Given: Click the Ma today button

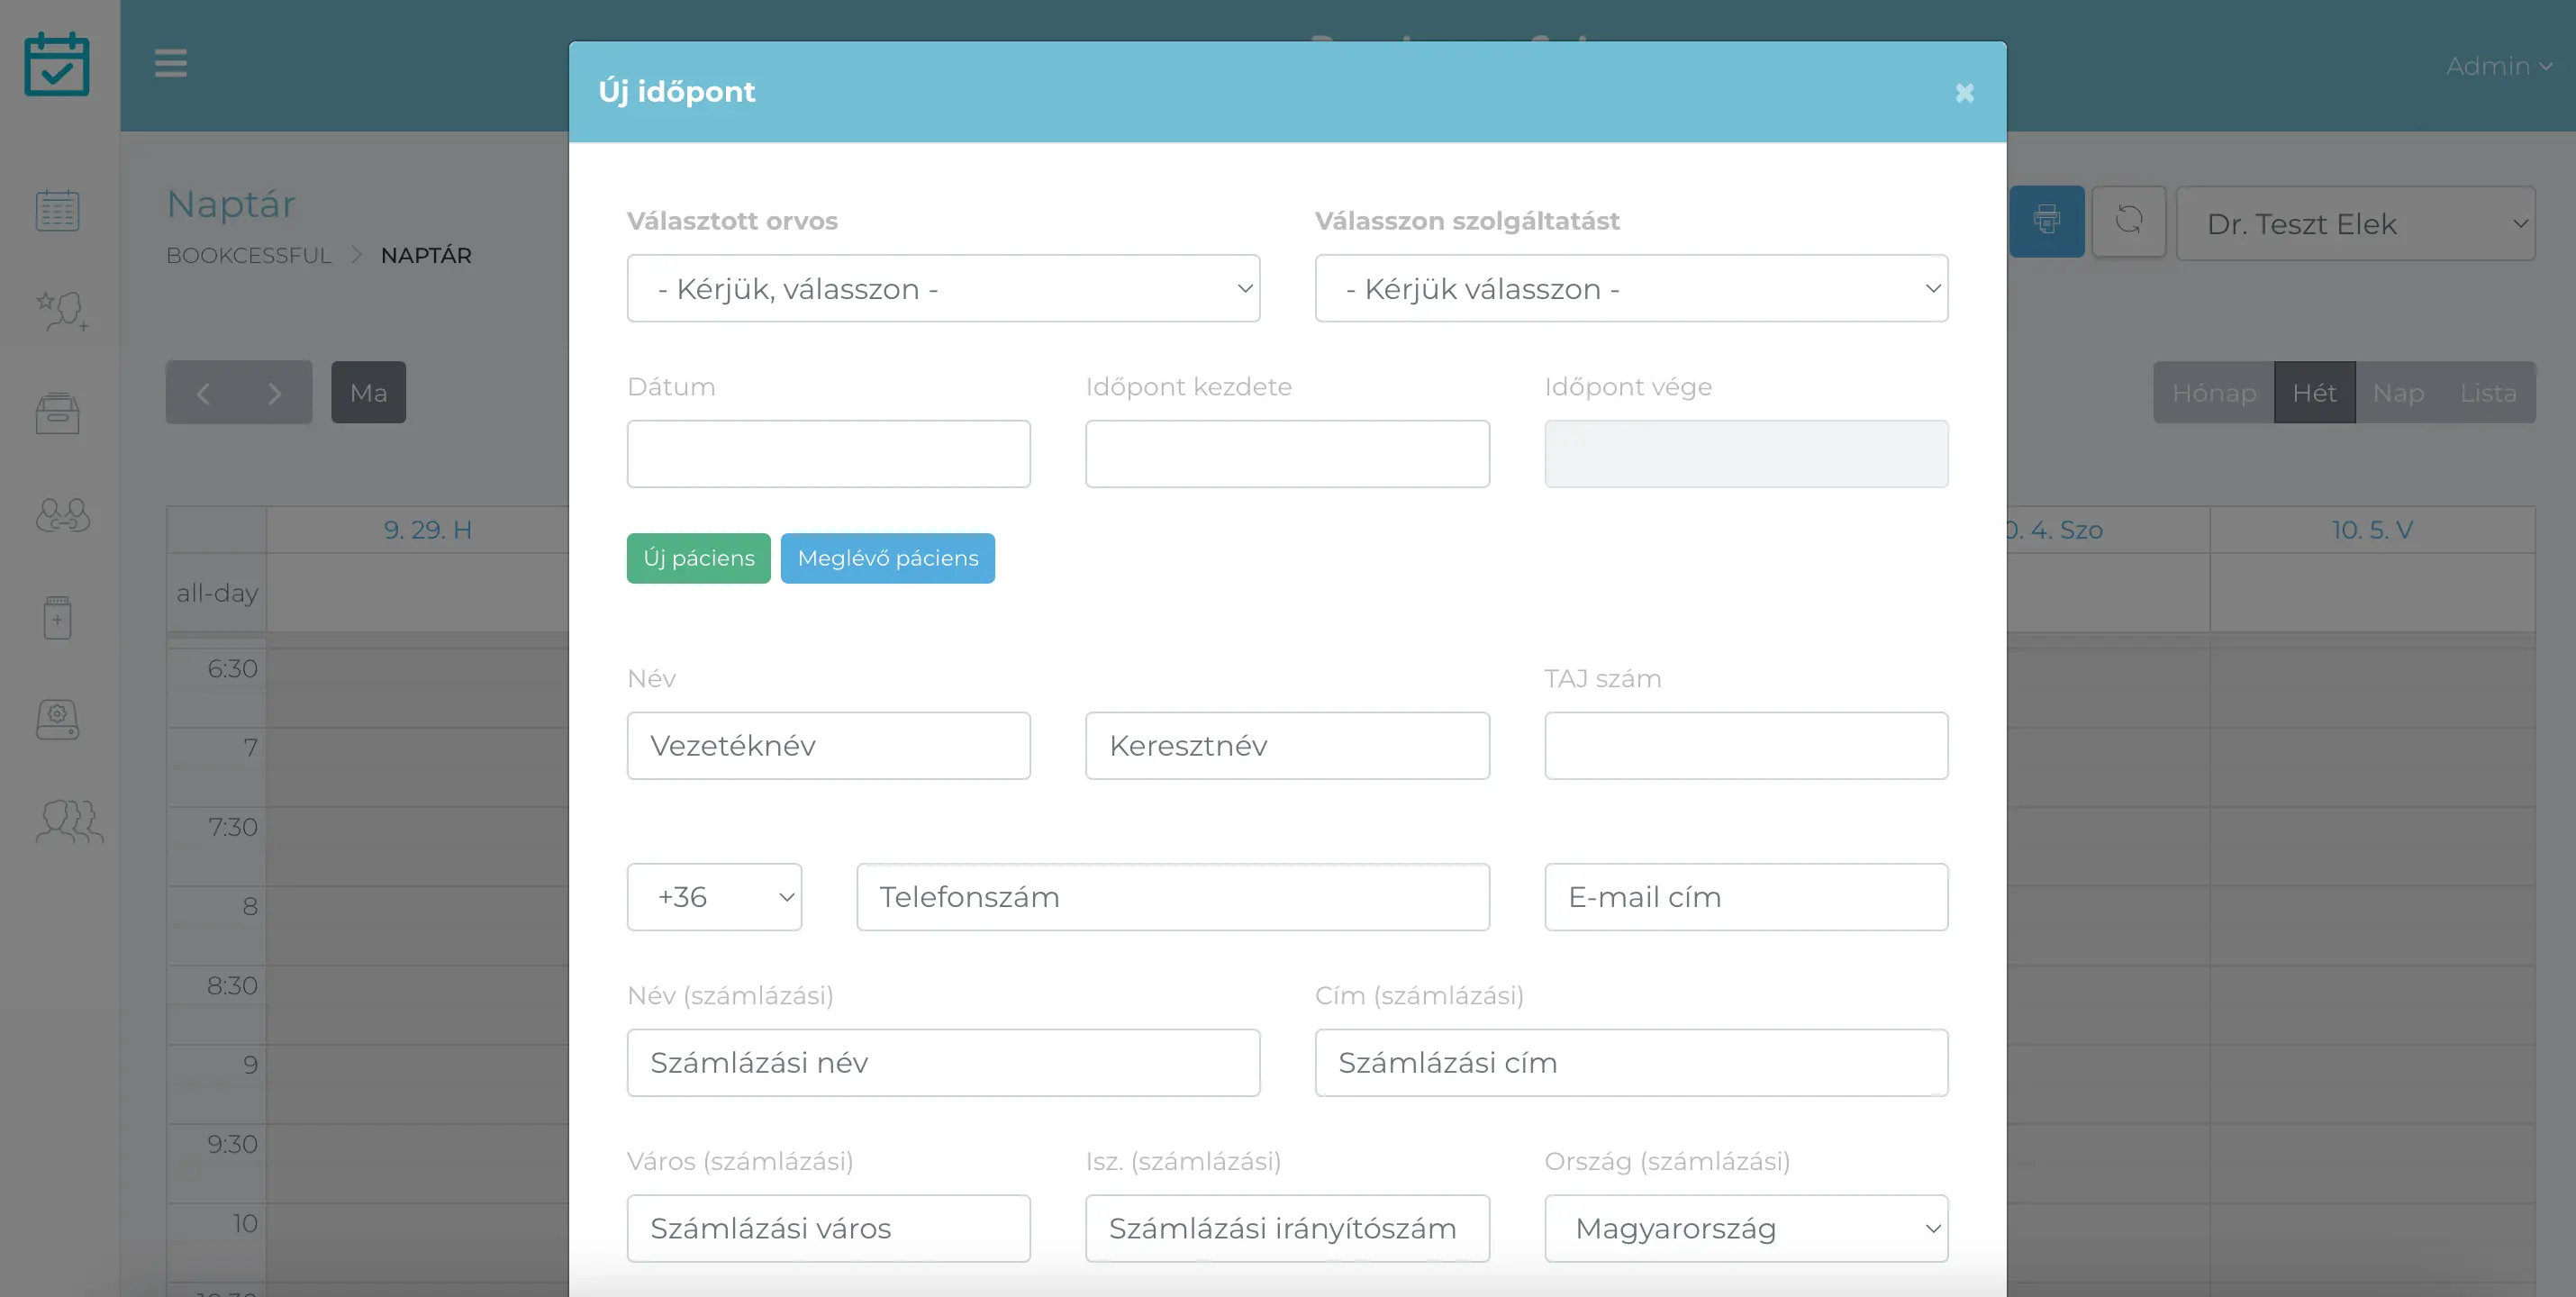Looking at the screenshot, I should pyautogui.click(x=368, y=393).
